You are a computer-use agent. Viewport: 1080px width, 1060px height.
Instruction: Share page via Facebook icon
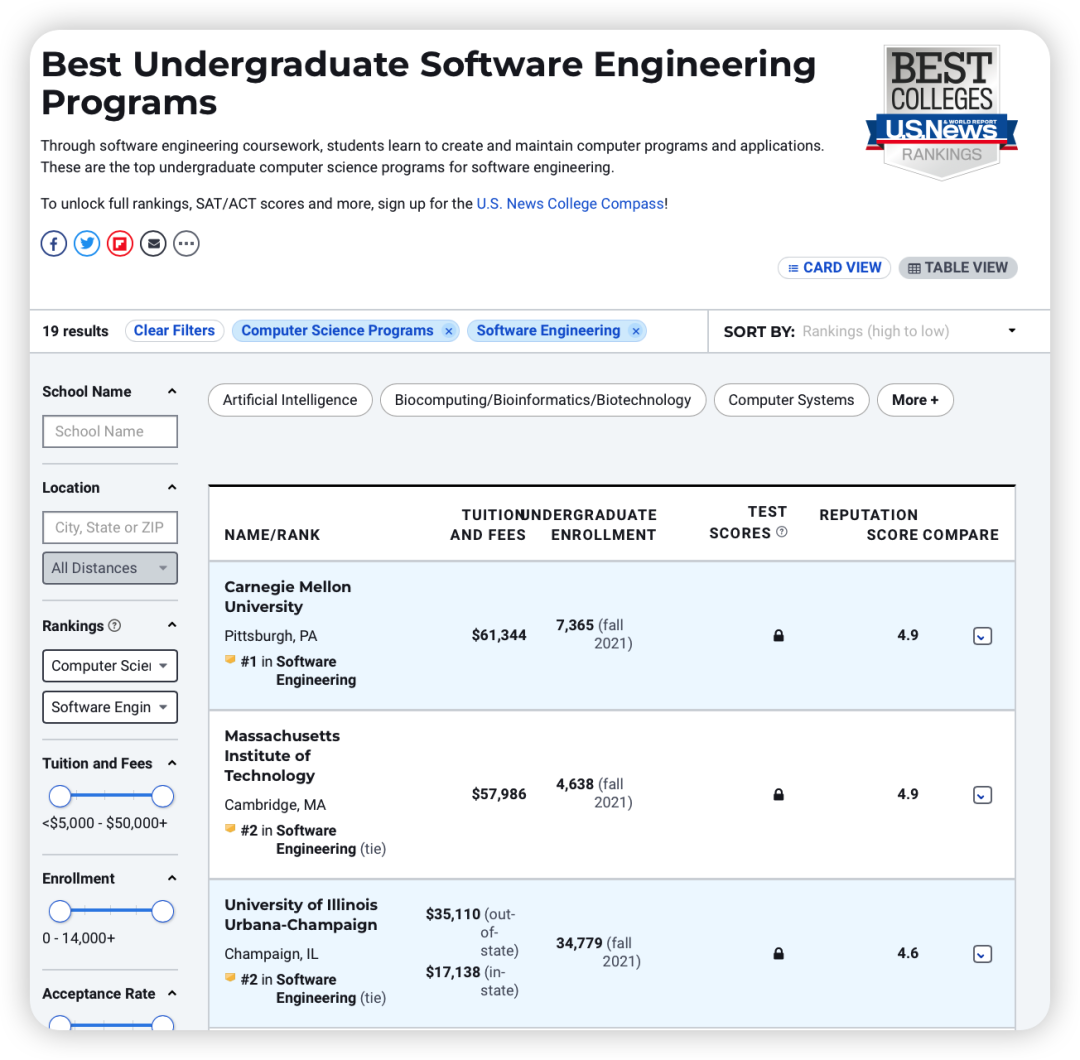click(54, 243)
